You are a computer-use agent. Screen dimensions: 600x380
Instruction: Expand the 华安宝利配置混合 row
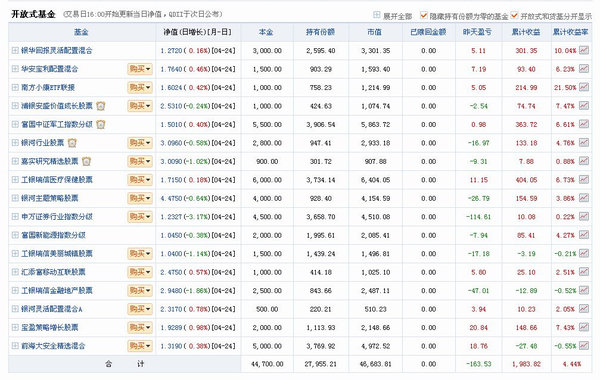(15, 69)
